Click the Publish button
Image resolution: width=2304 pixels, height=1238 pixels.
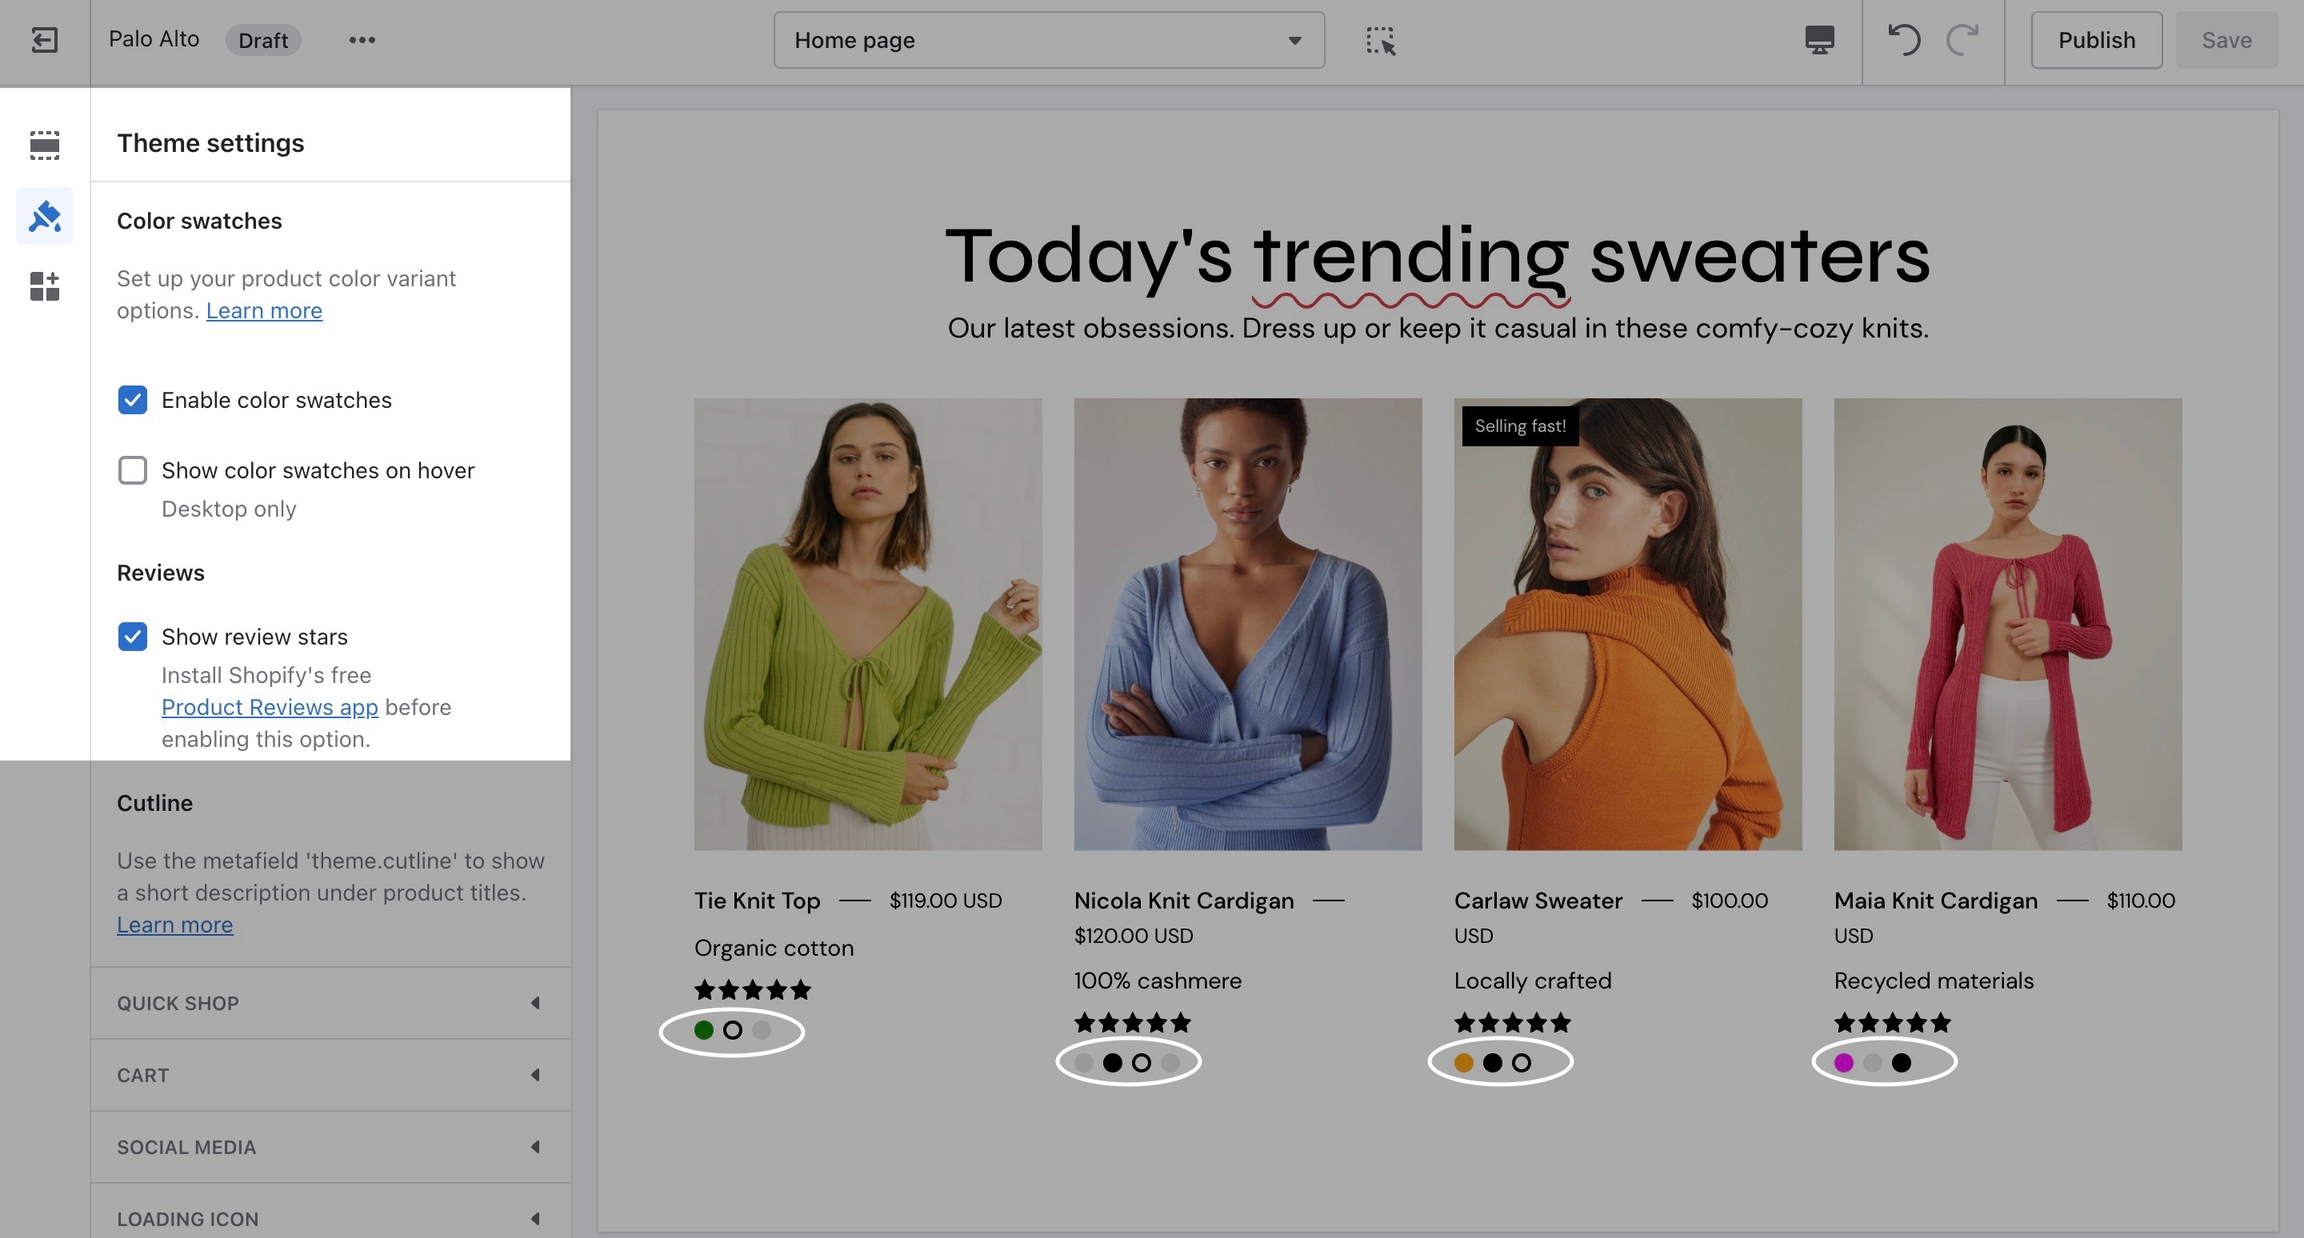[2096, 40]
